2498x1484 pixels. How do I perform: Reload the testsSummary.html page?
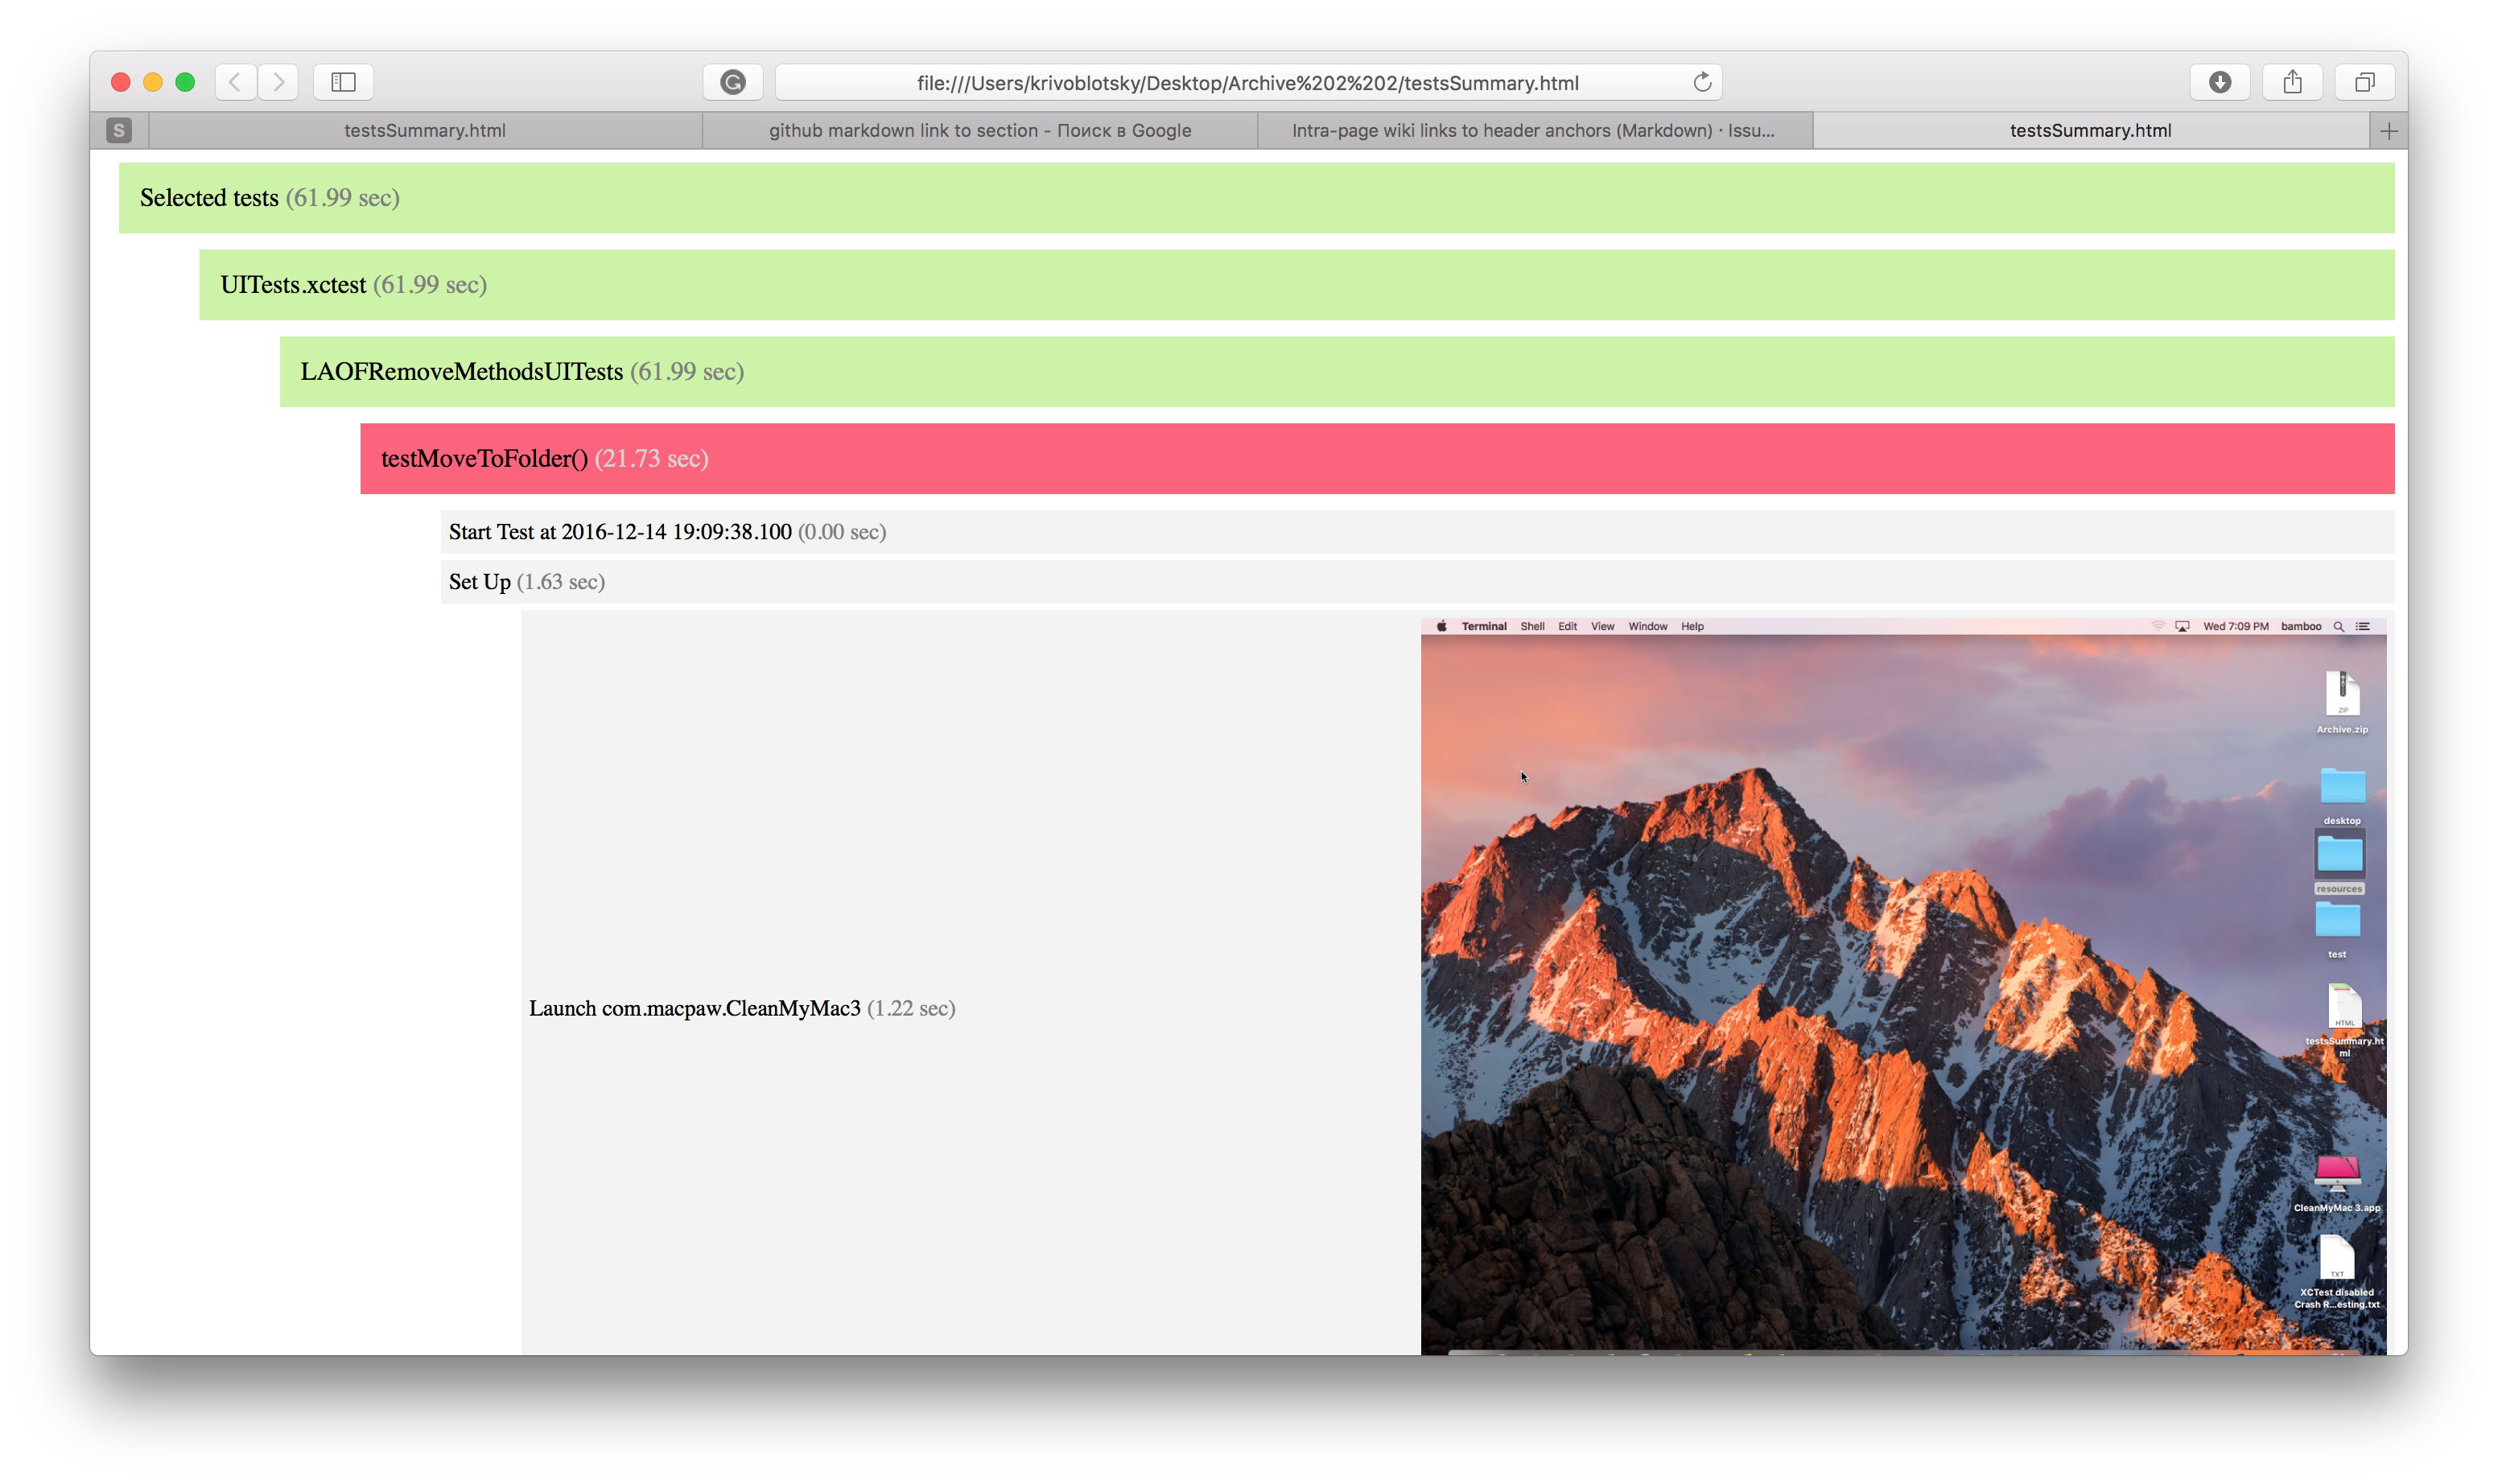[1702, 82]
